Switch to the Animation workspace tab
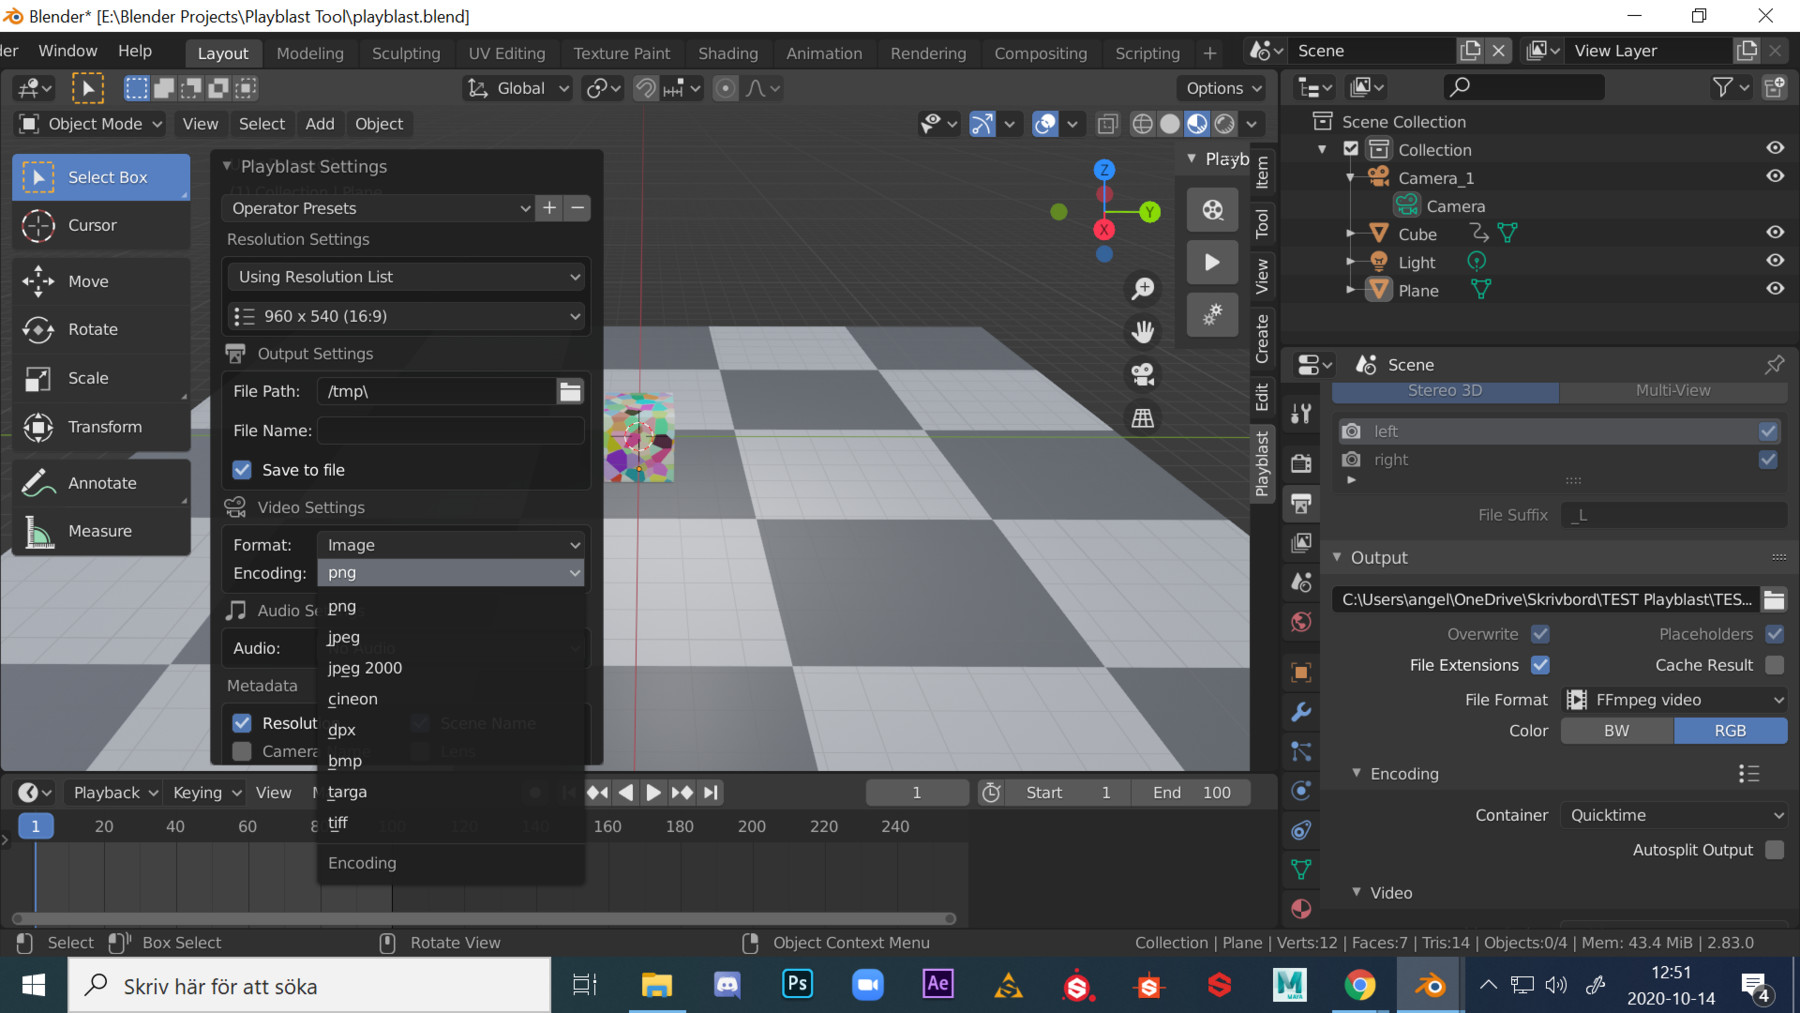The height and width of the screenshot is (1013, 1800). tap(824, 53)
